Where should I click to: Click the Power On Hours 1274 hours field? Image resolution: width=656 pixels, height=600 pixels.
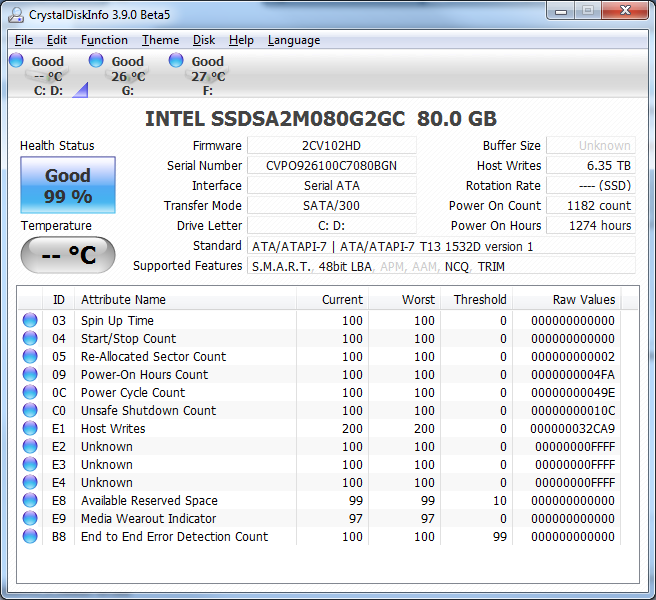[591, 226]
